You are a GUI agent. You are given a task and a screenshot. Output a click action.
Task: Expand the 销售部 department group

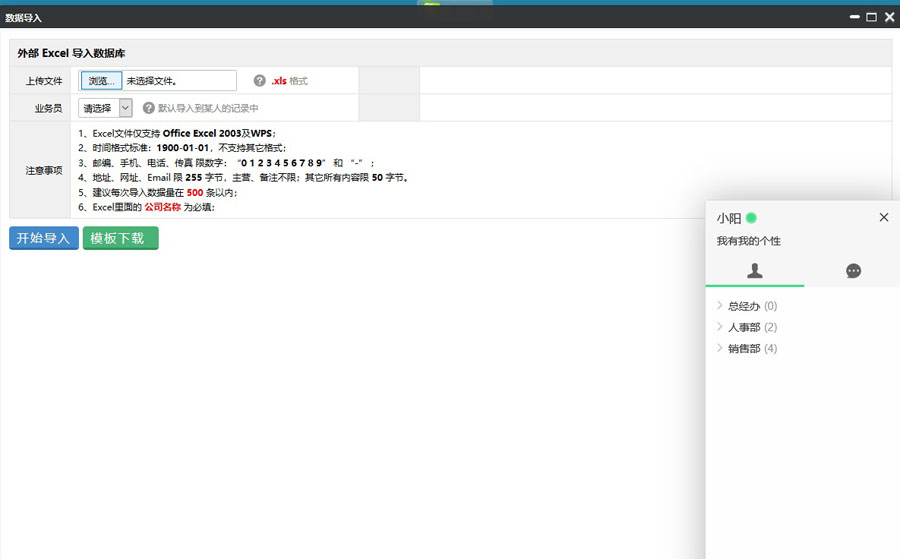tap(744, 348)
